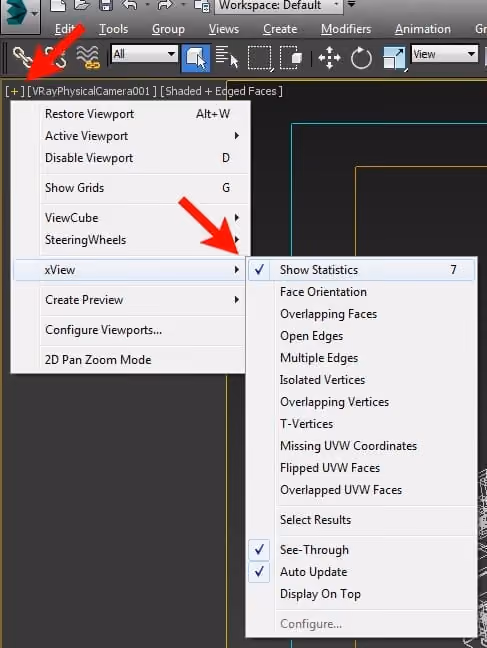Click the Open File icon

82,5
